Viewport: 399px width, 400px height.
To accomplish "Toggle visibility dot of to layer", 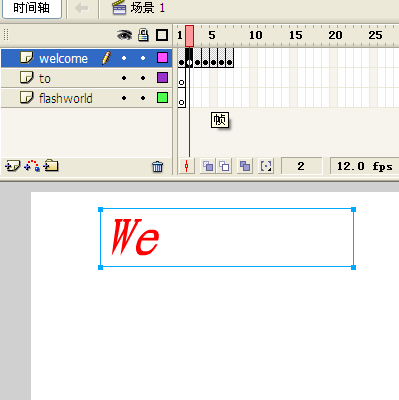I will click(x=124, y=78).
